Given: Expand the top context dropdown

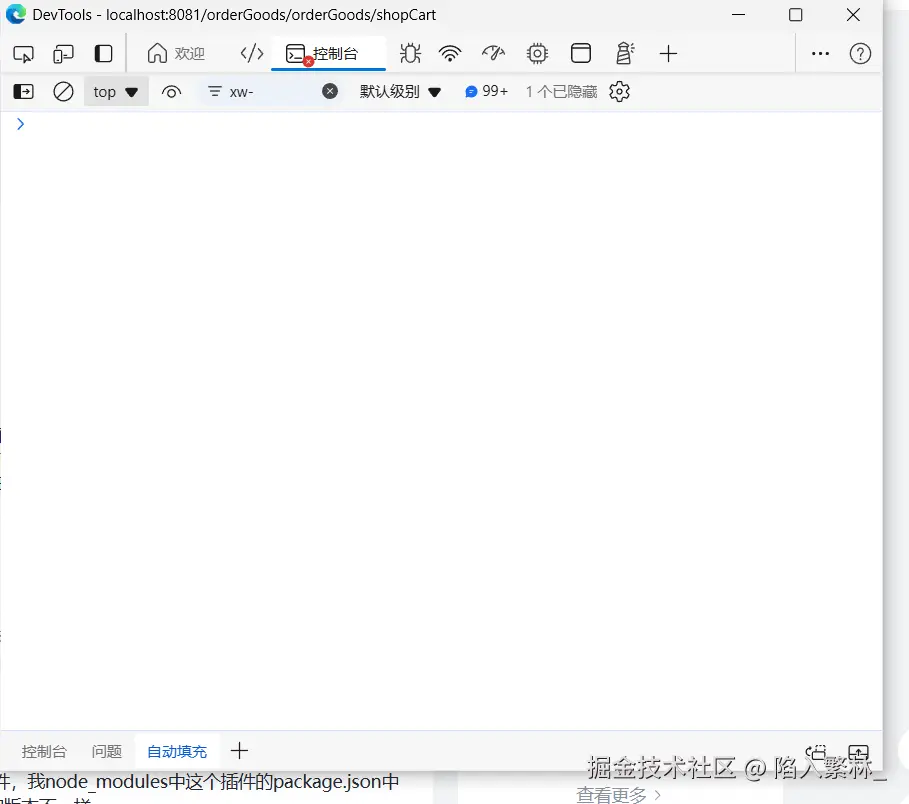Looking at the screenshot, I should pyautogui.click(x=116, y=92).
